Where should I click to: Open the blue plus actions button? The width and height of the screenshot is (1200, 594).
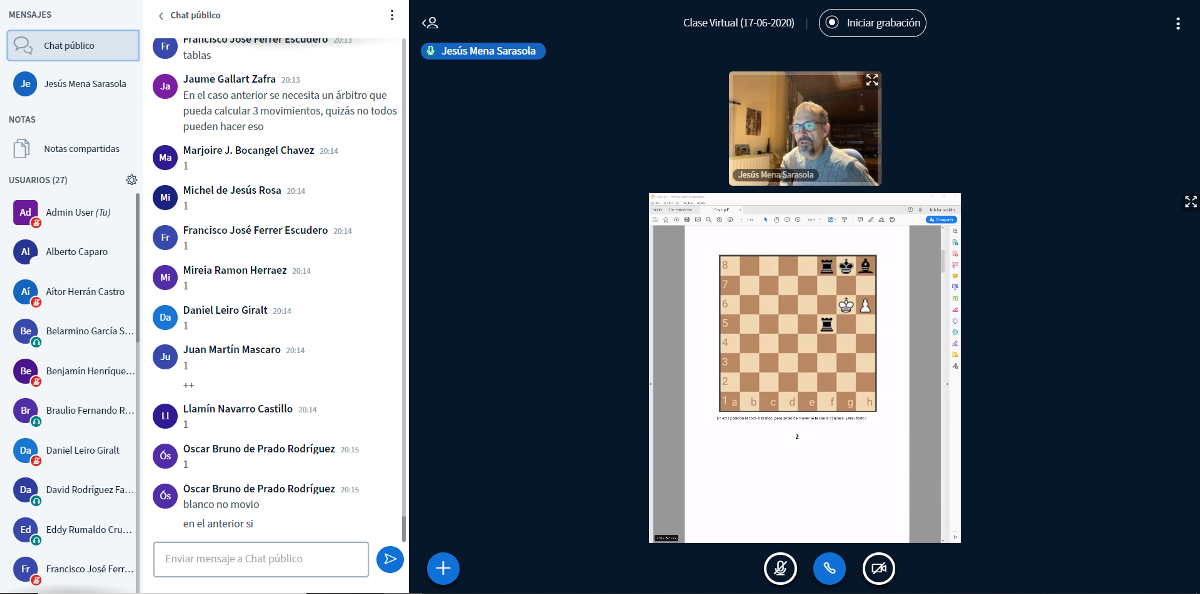(443, 568)
